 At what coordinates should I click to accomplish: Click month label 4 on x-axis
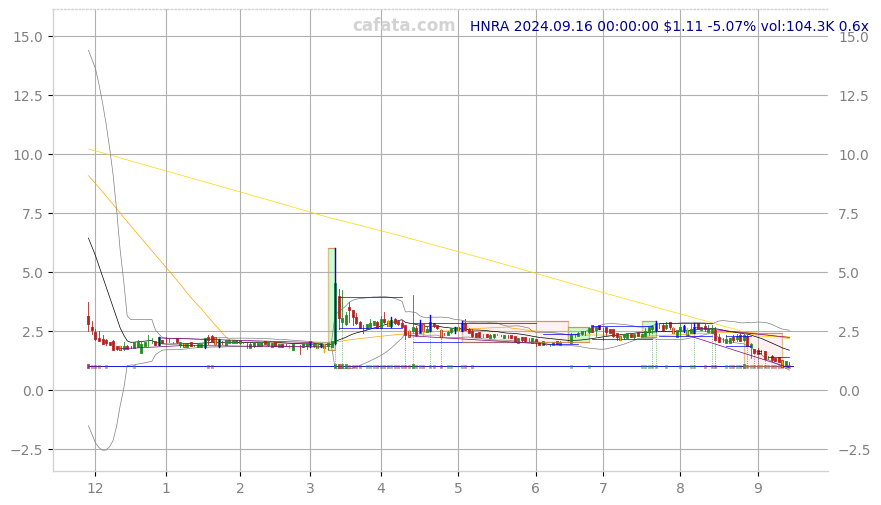[x=382, y=488]
